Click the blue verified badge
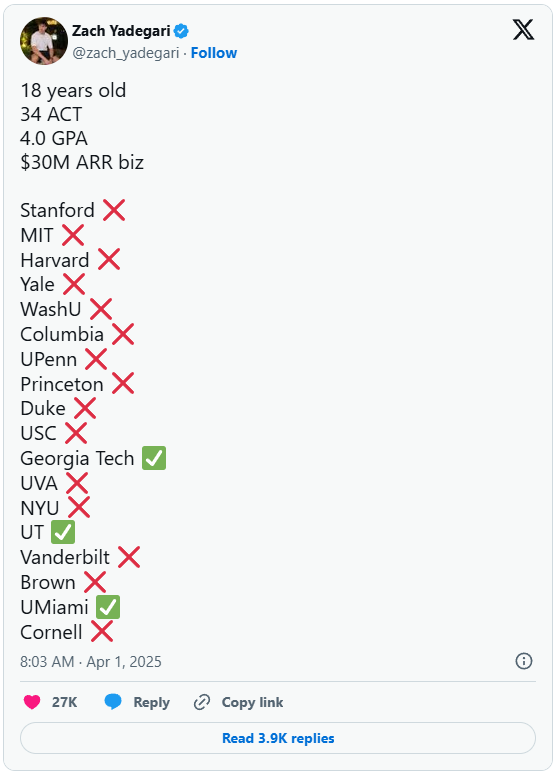Screen dimensions: 559x776 click(181, 31)
